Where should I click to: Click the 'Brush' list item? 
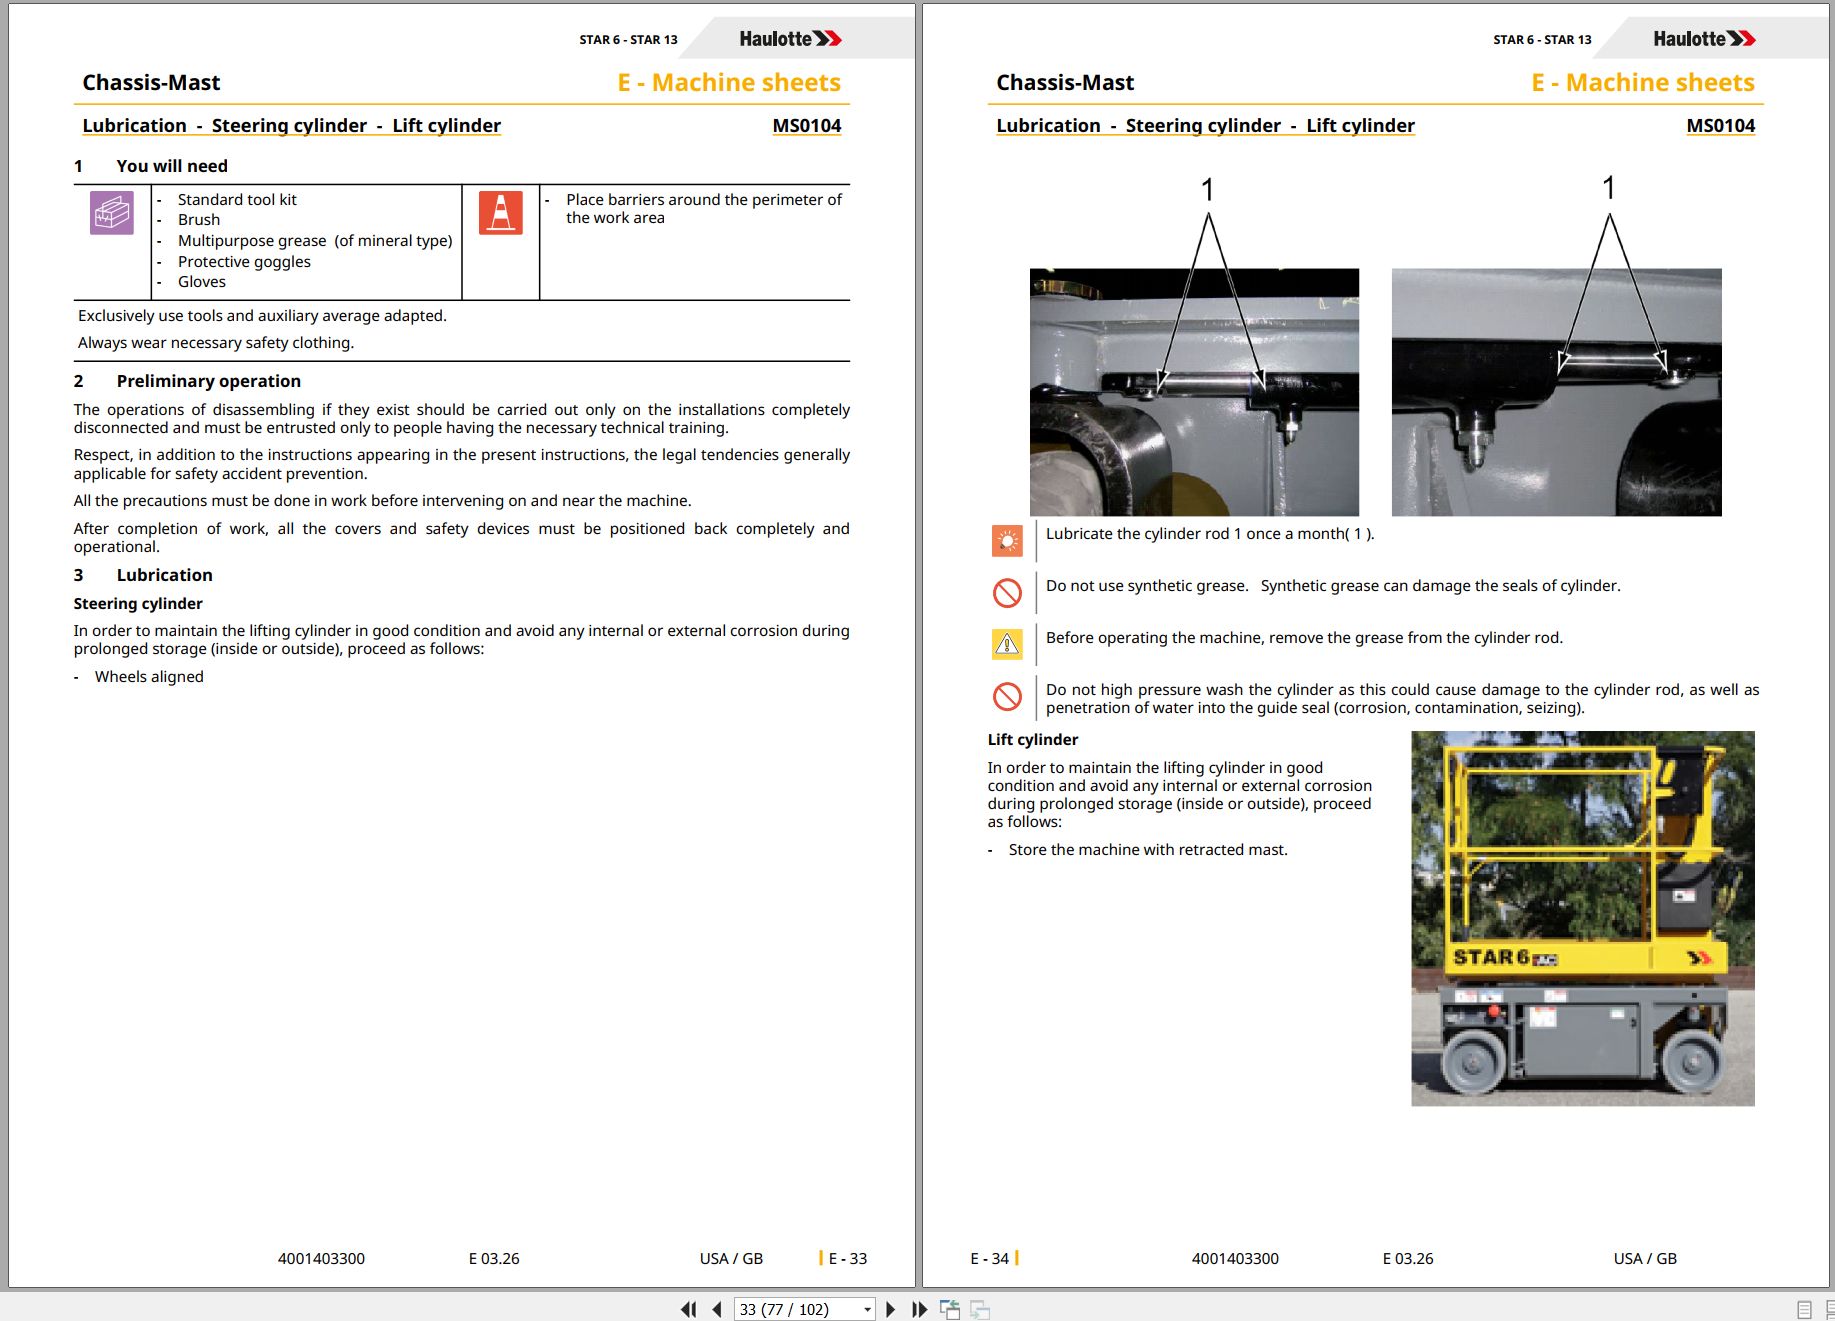[199, 220]
